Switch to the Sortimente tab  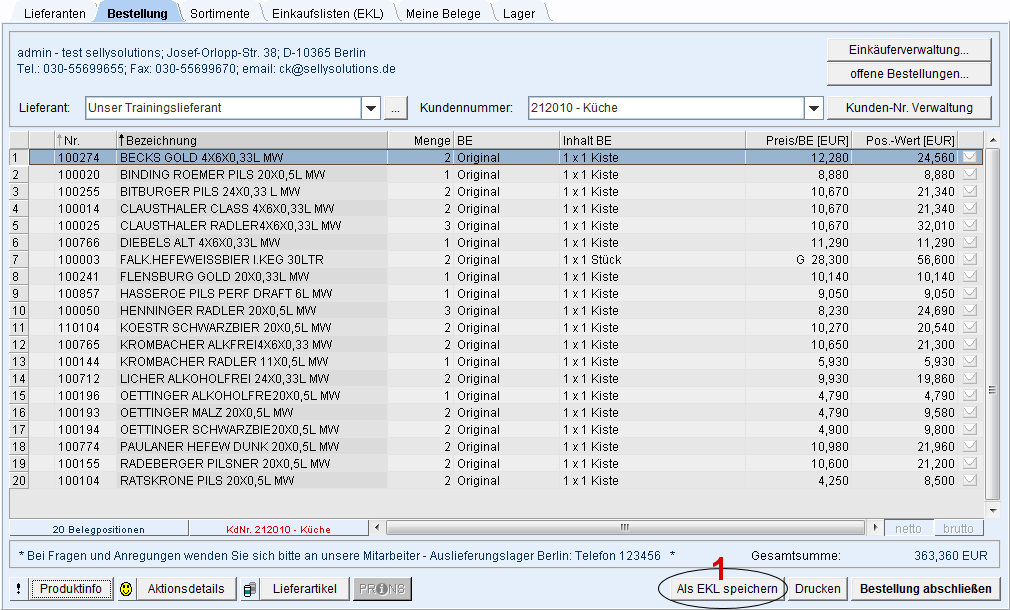tap(221, 14)
